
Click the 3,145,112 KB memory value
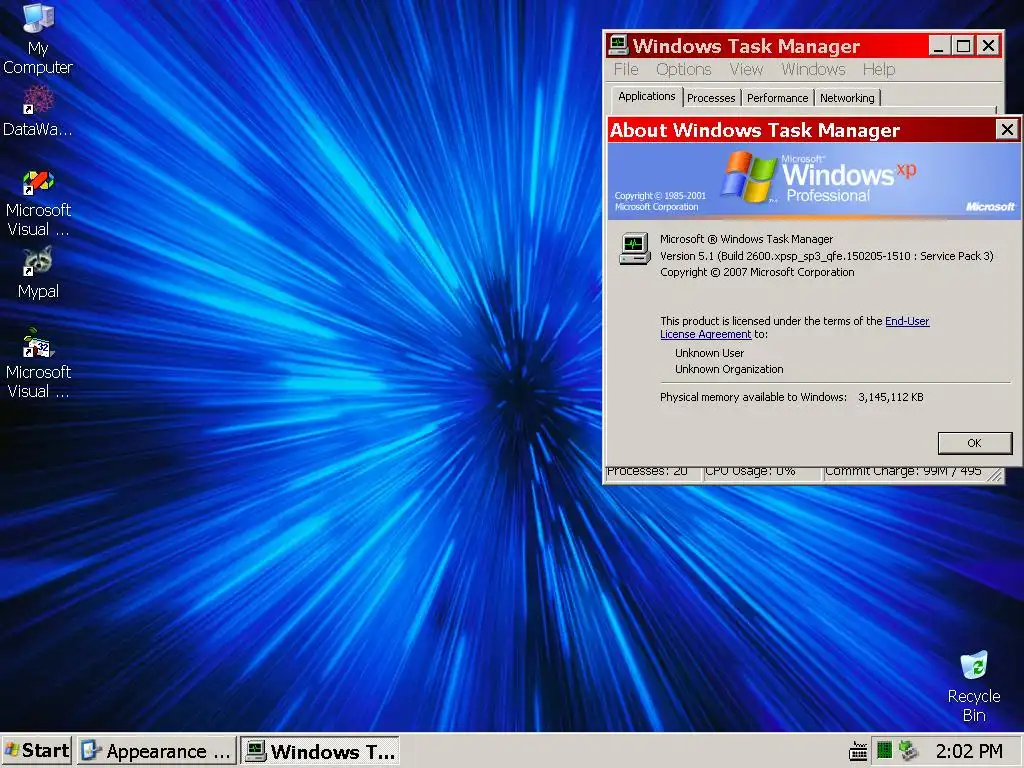coord(891,397)
